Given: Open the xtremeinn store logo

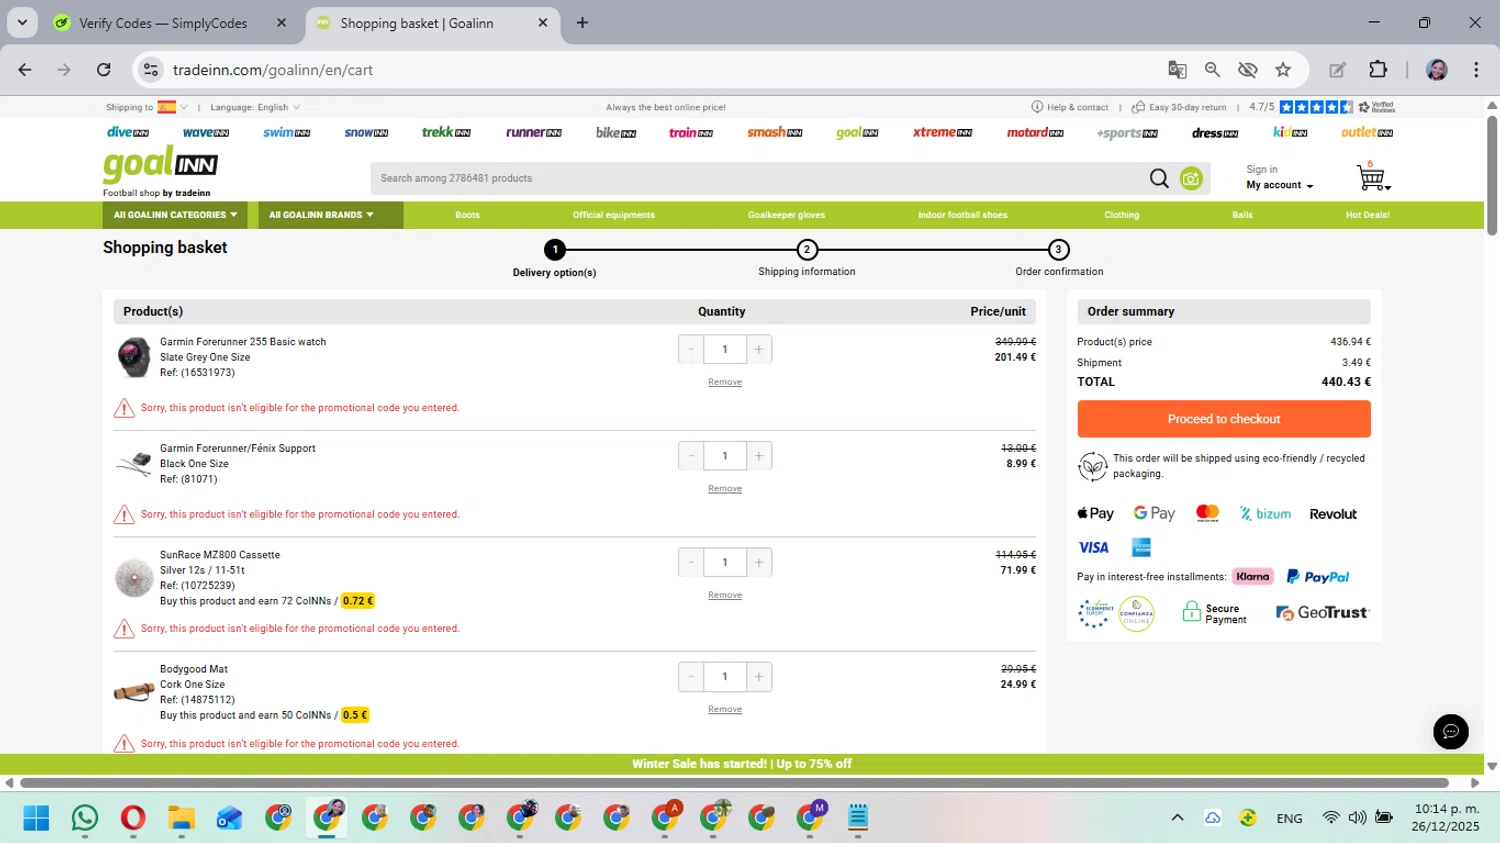Looking at the screenshot, I should tap(942, 132).
